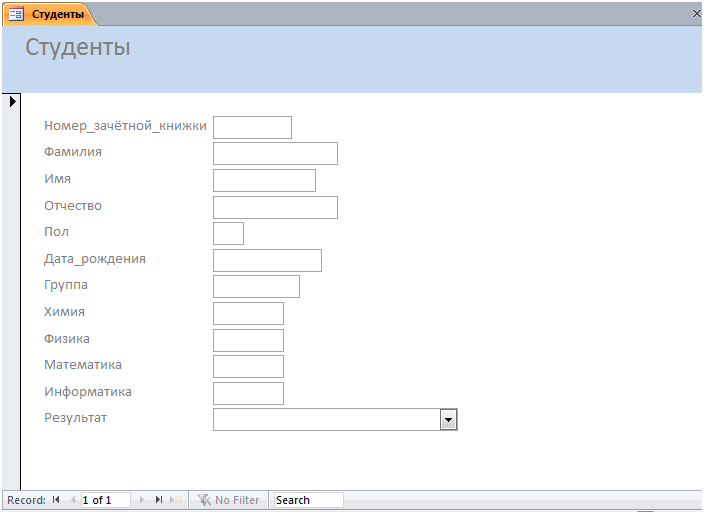Close the Студенты form window
The height and width of the screenshot is (514, 704).
click(x=696, y=14)
